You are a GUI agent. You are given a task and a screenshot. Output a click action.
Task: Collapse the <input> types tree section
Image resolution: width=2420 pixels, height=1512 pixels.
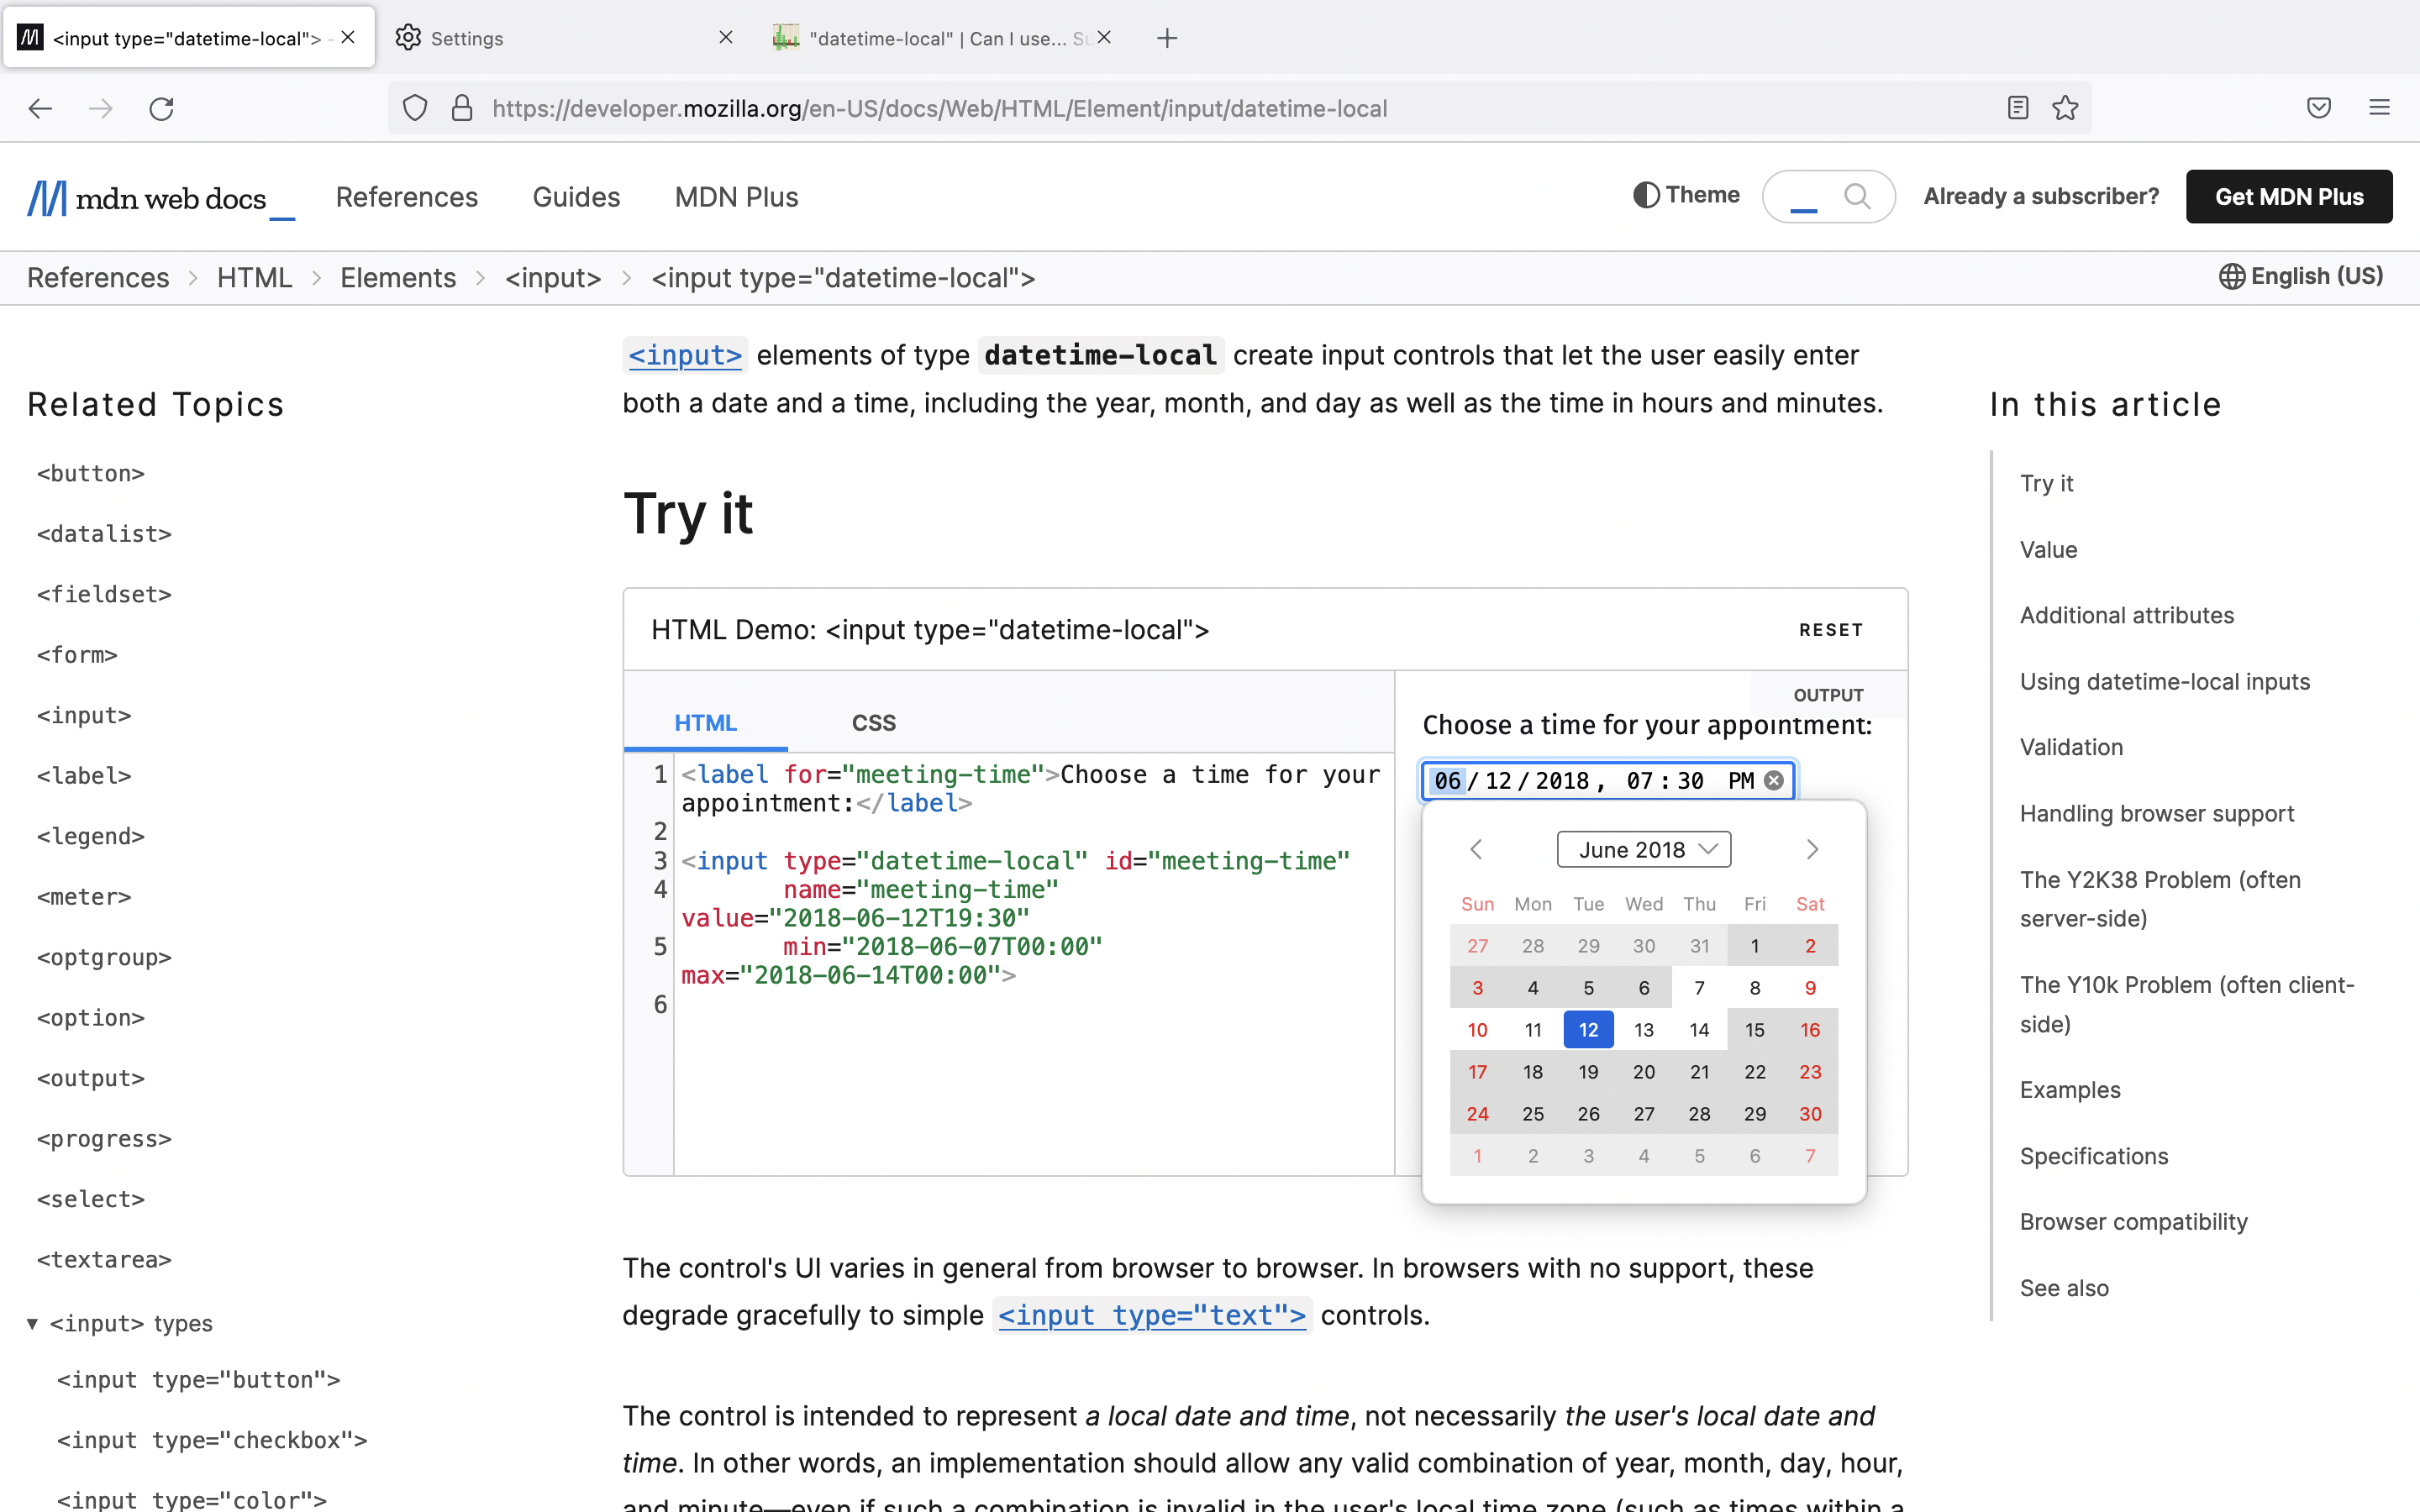point(33,1323)
